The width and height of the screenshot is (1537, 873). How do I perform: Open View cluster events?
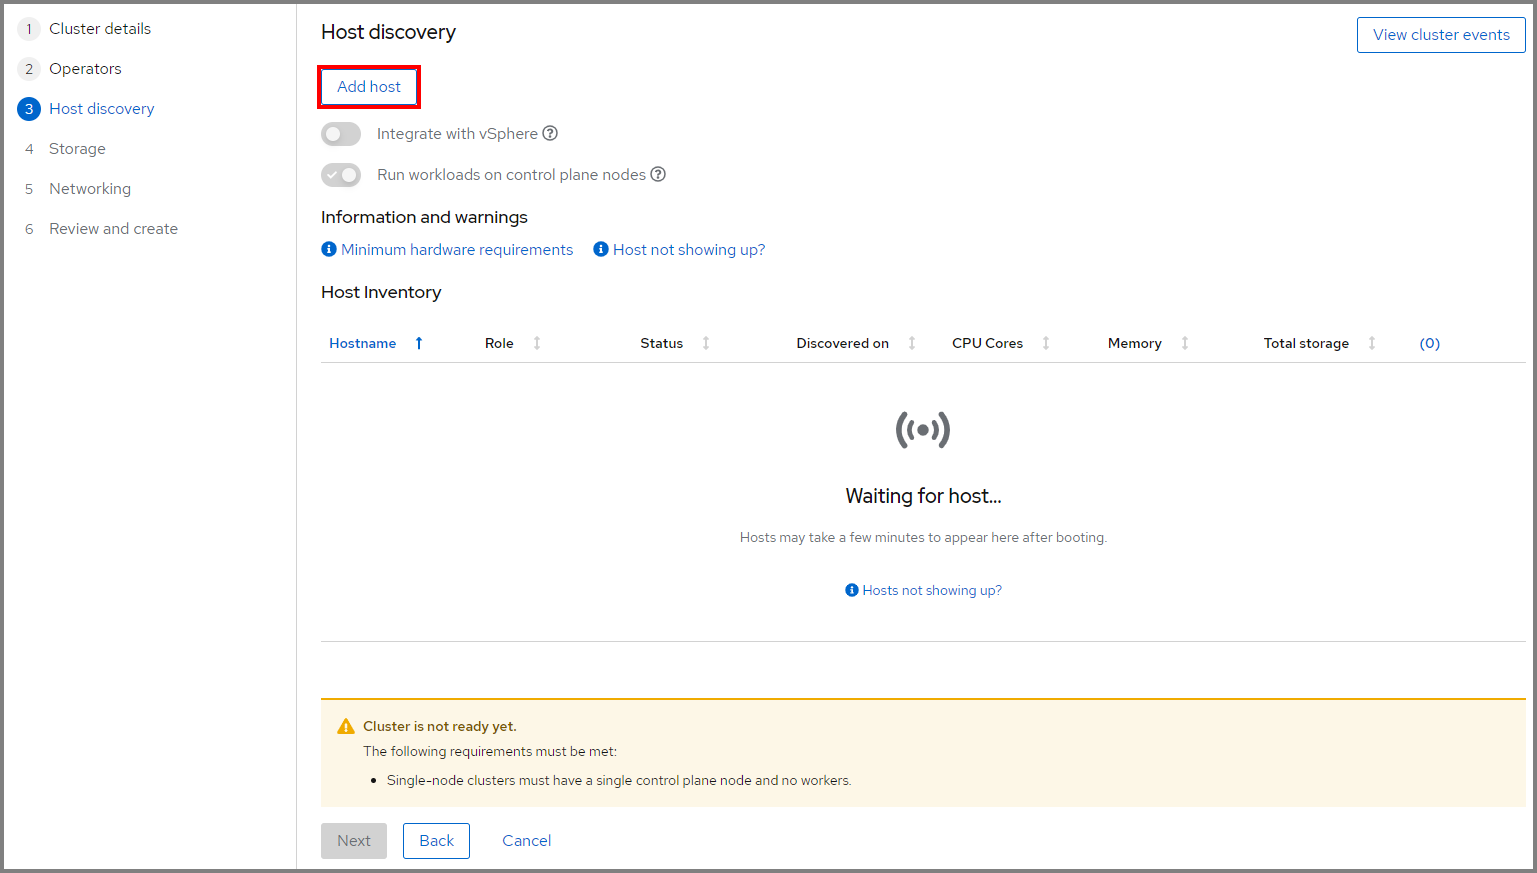1441,34
